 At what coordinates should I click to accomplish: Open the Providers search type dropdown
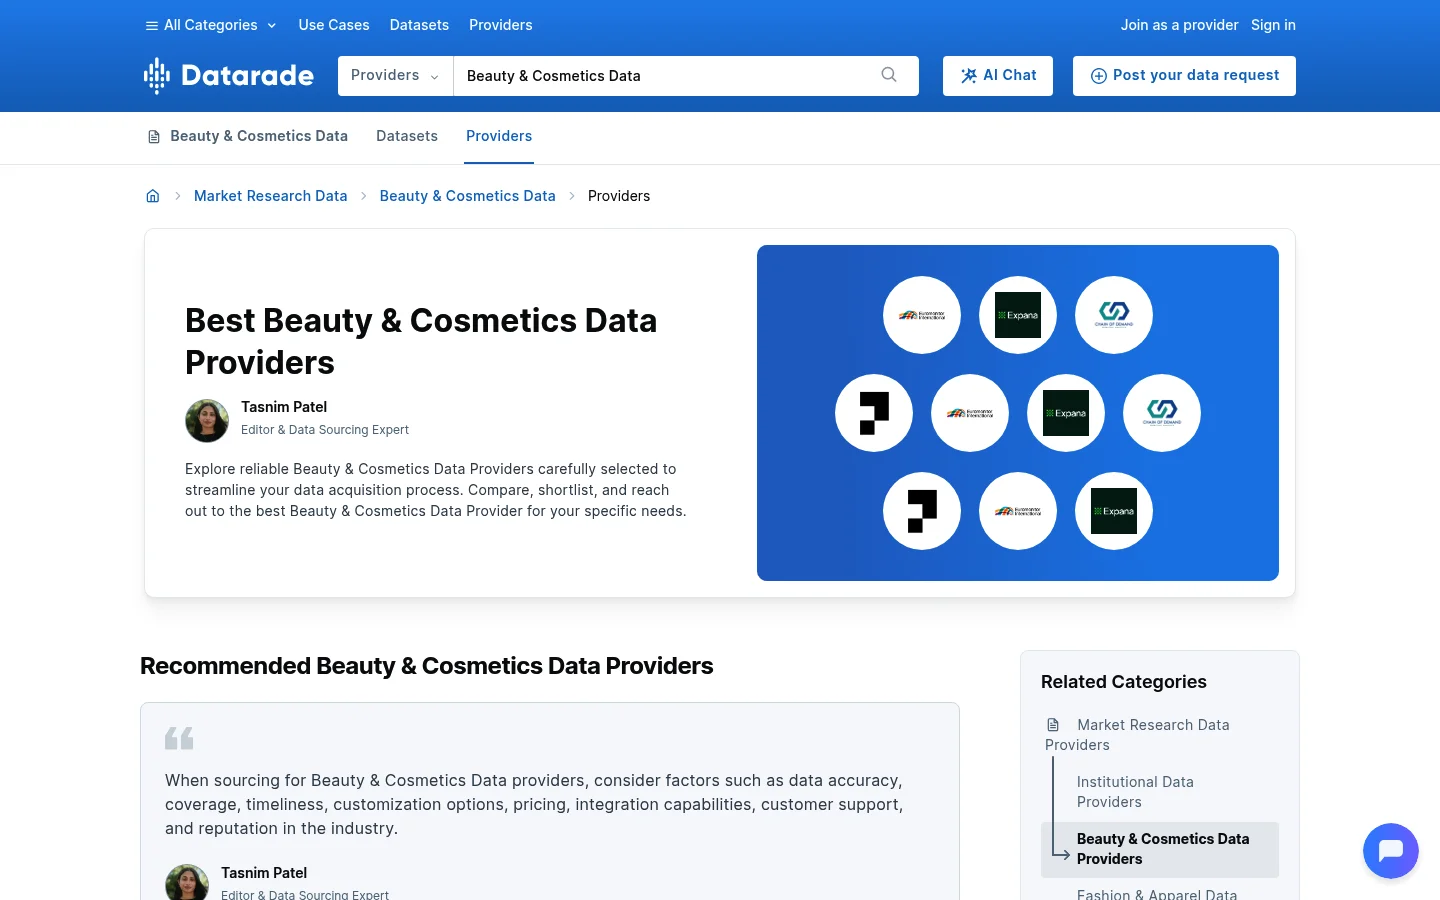point(395,76)
